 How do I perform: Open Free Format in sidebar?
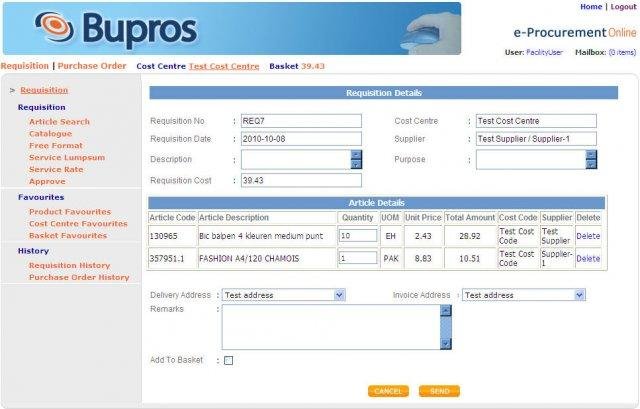coord(56,145)
